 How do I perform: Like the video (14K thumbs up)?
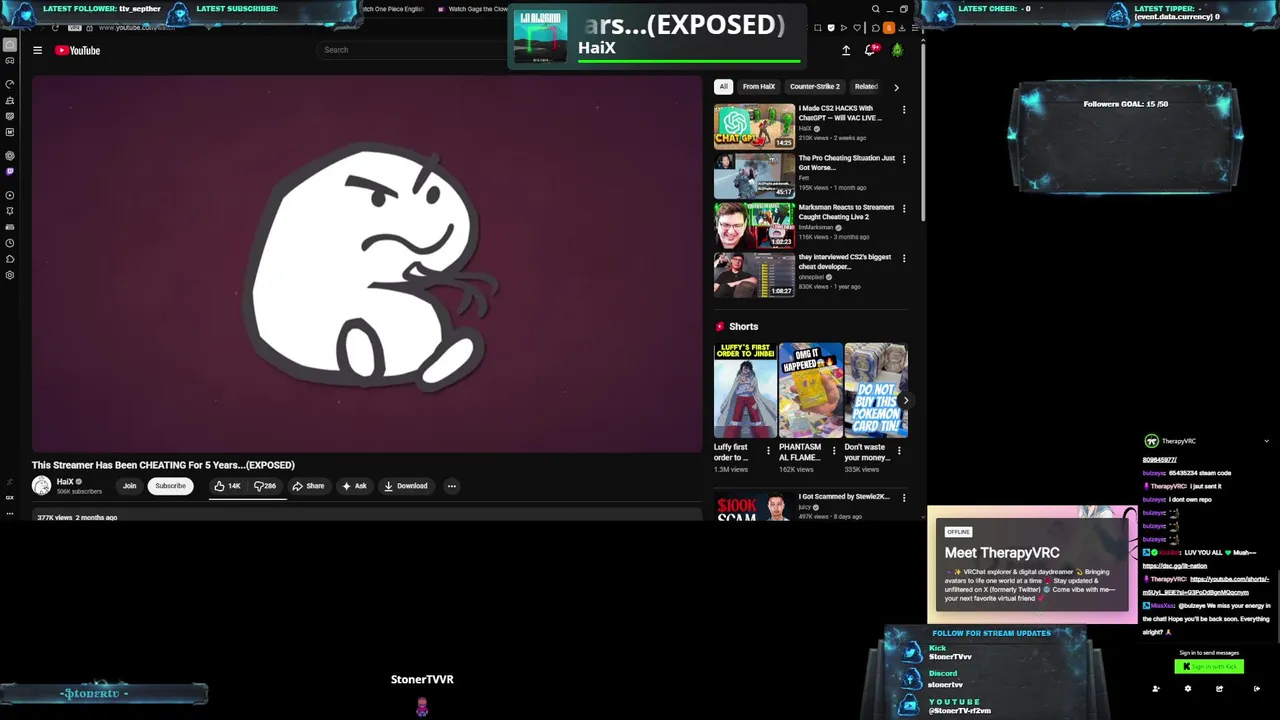pos(228,486)
